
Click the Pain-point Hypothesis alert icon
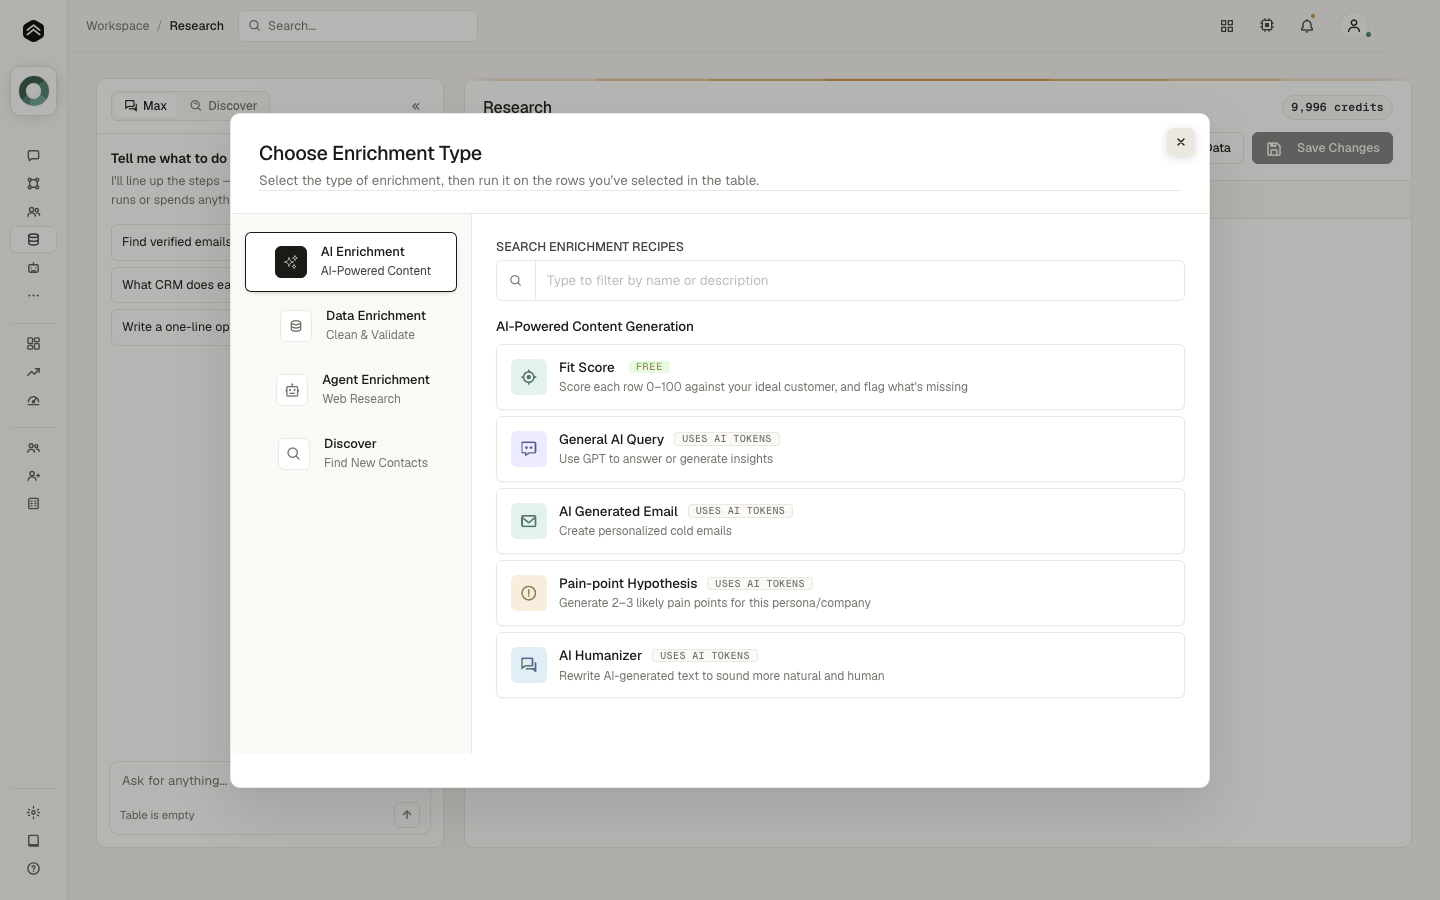529,593
